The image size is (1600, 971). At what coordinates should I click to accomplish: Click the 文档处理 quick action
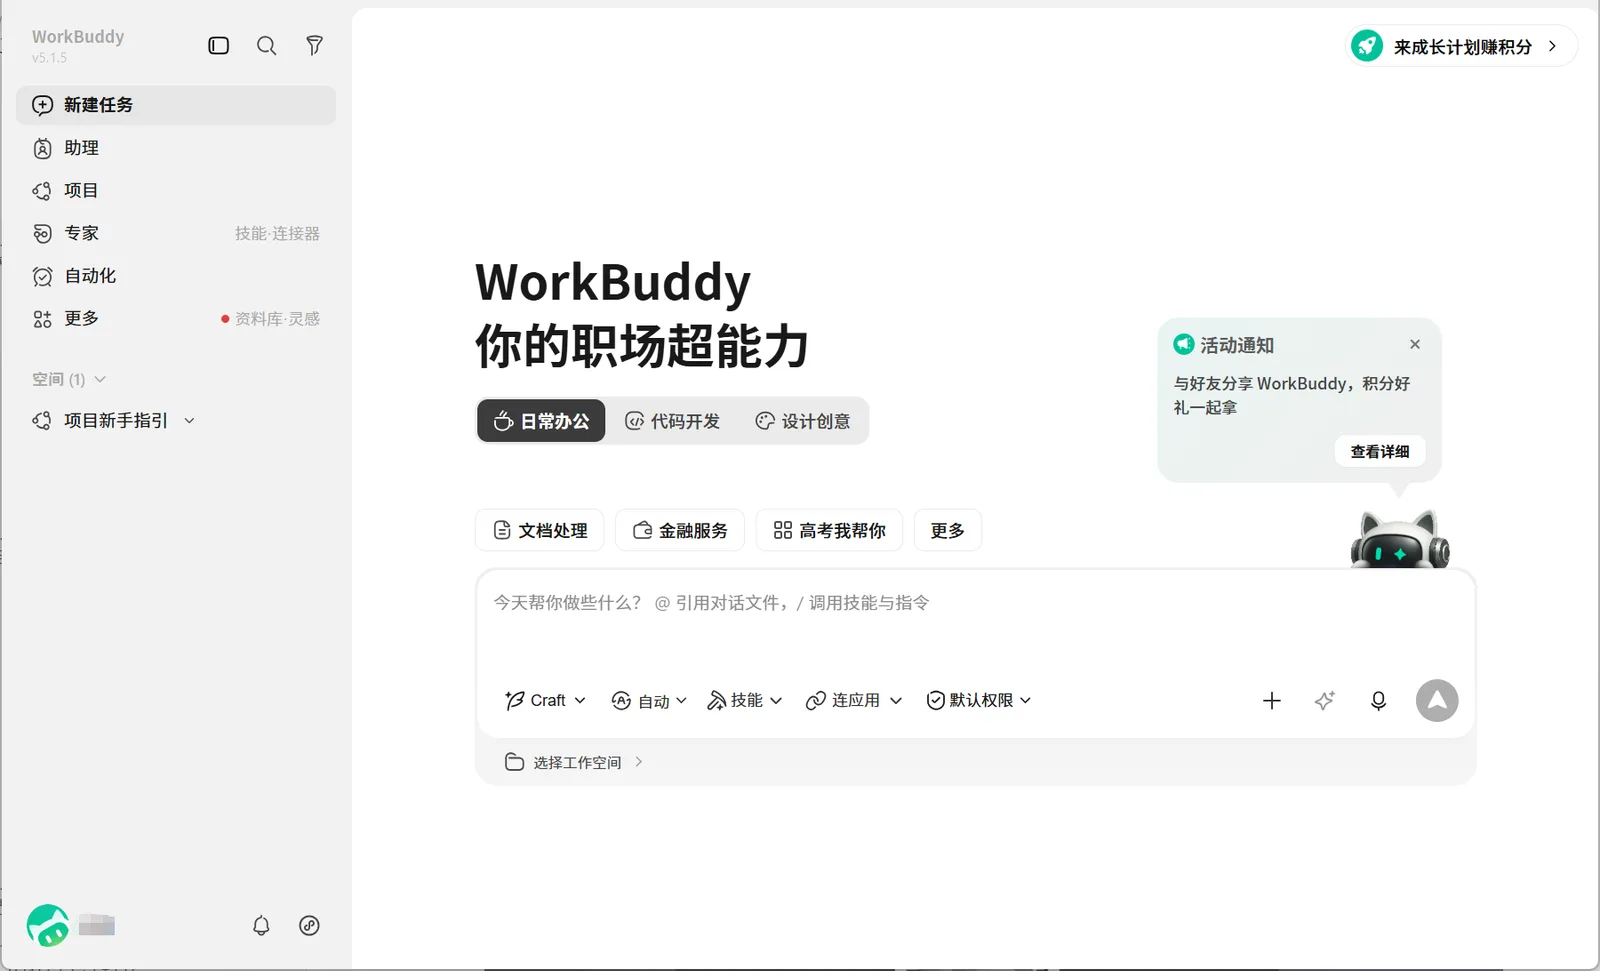540,530
